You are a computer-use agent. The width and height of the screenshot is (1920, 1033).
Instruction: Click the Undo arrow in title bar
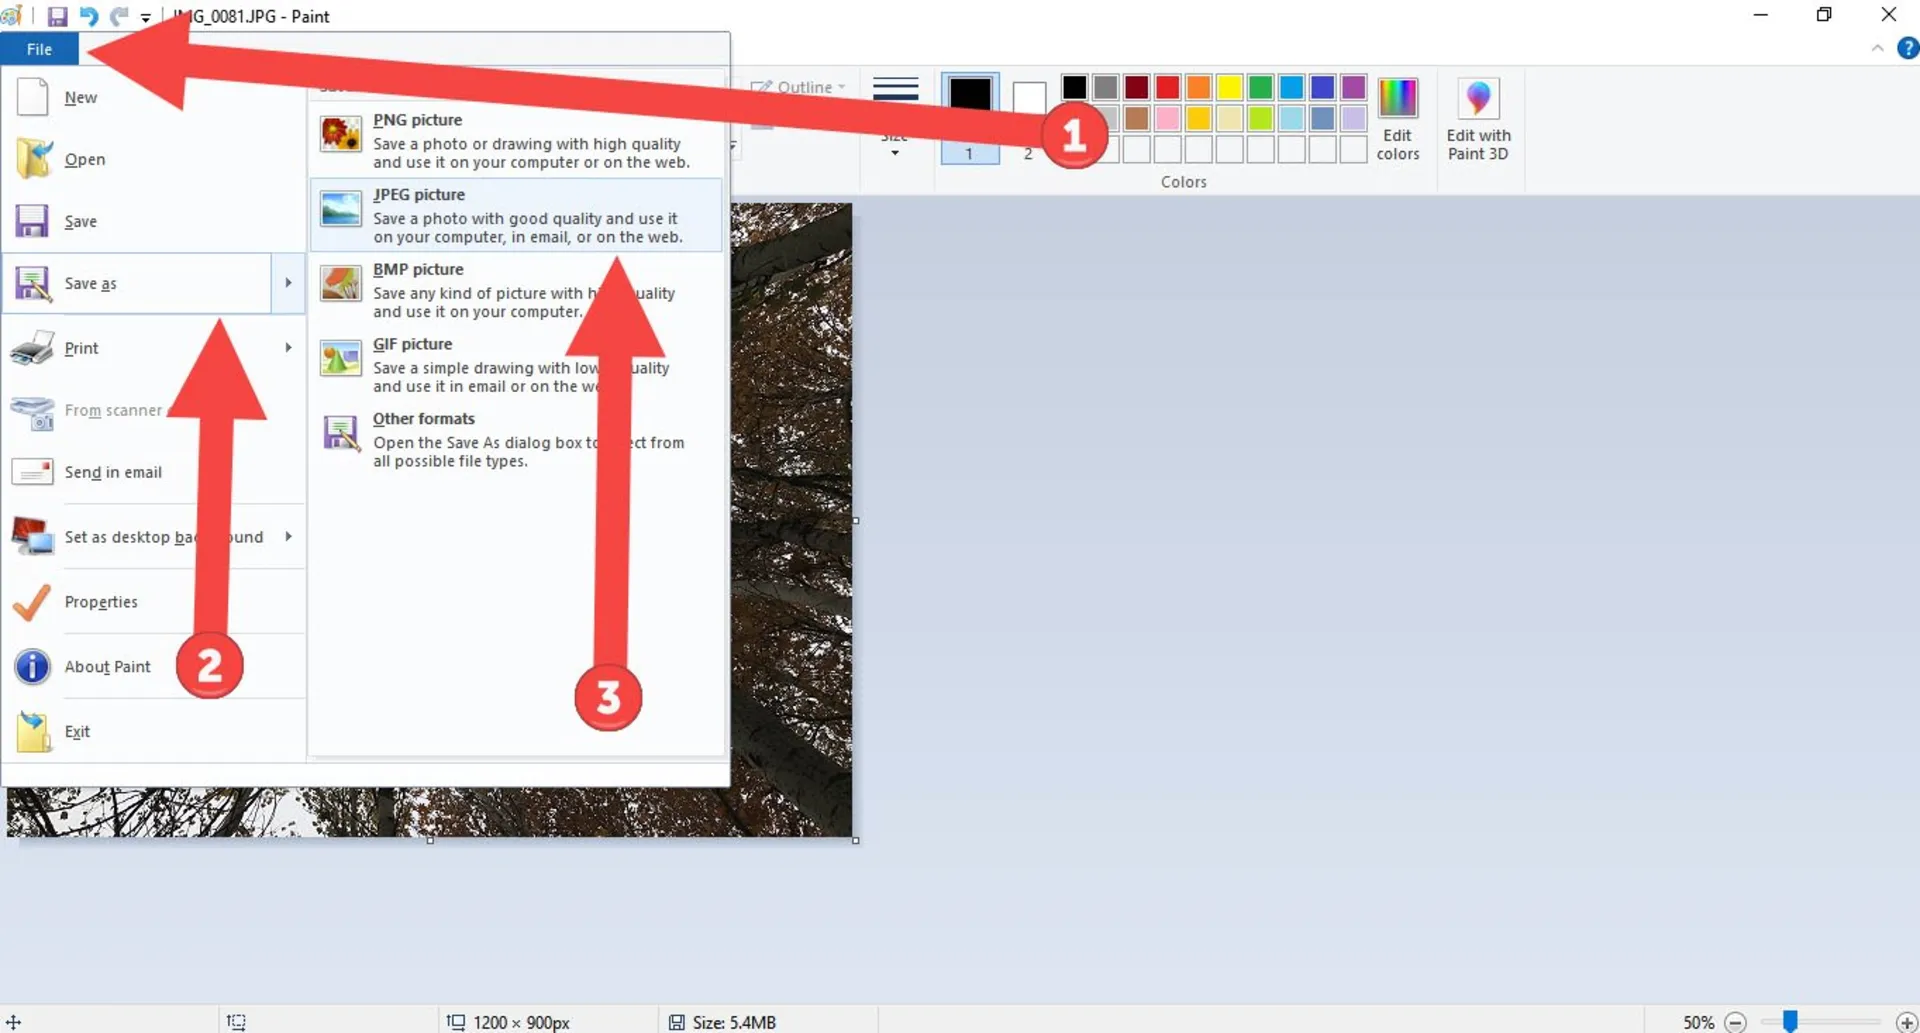coord(88,16)
